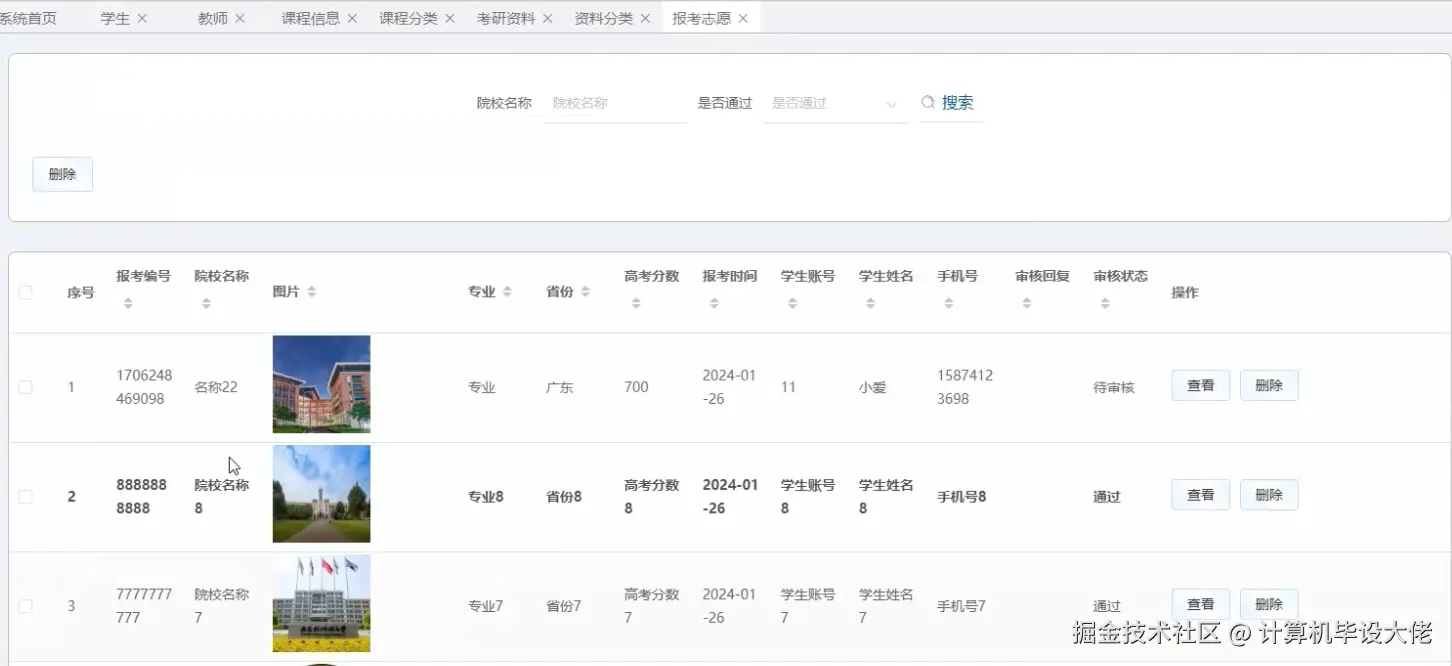Sort by 院校名称 column arrows
Image resolution: width=1452 pixels, height=666 pixels.
206,302
